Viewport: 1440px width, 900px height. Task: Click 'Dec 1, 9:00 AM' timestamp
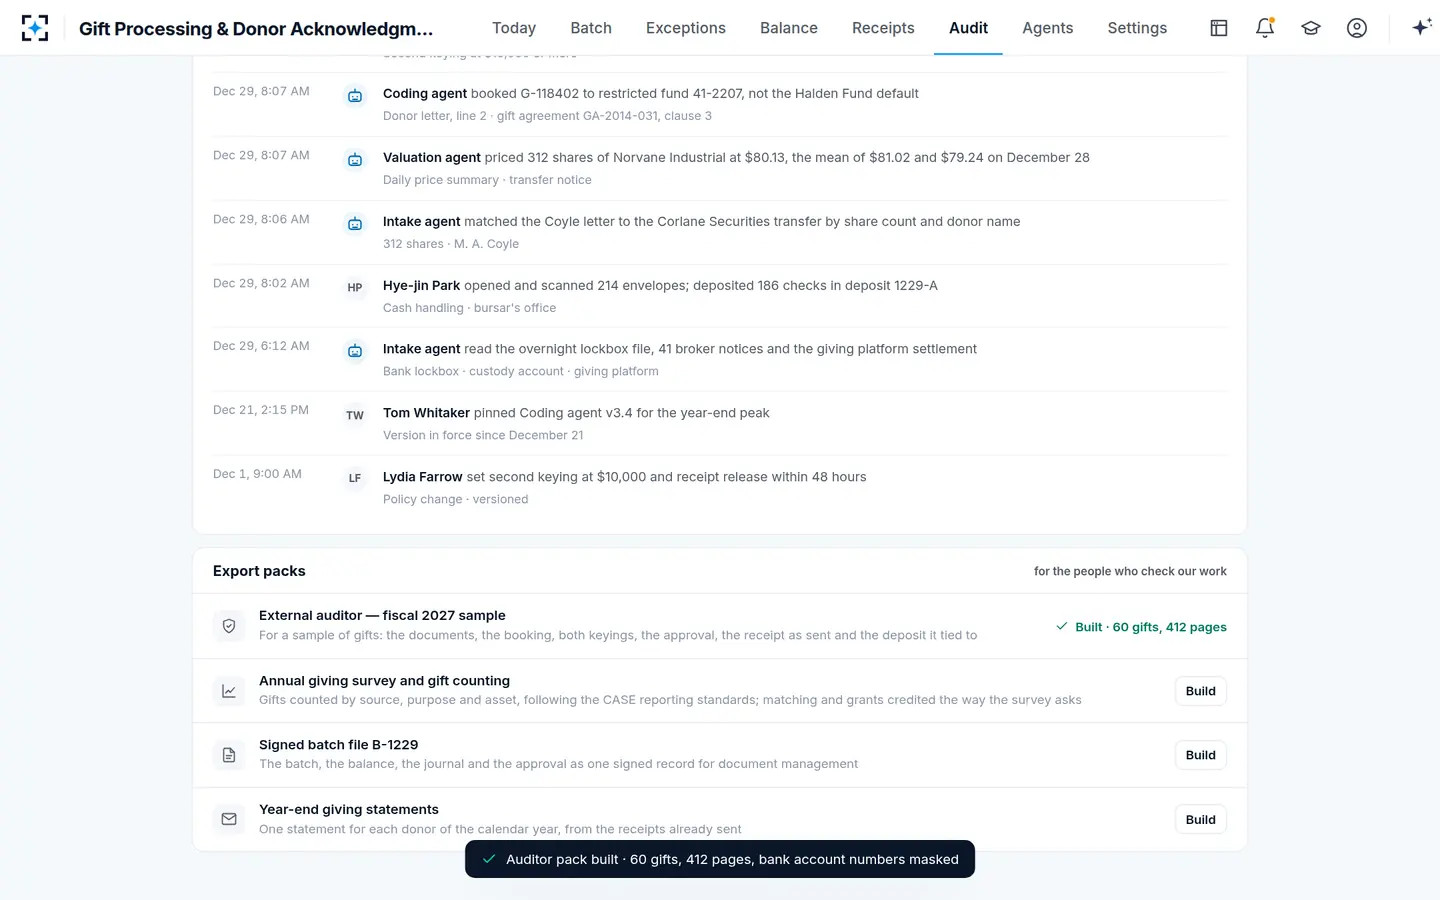pyautogui.click(x=257, y=474)
